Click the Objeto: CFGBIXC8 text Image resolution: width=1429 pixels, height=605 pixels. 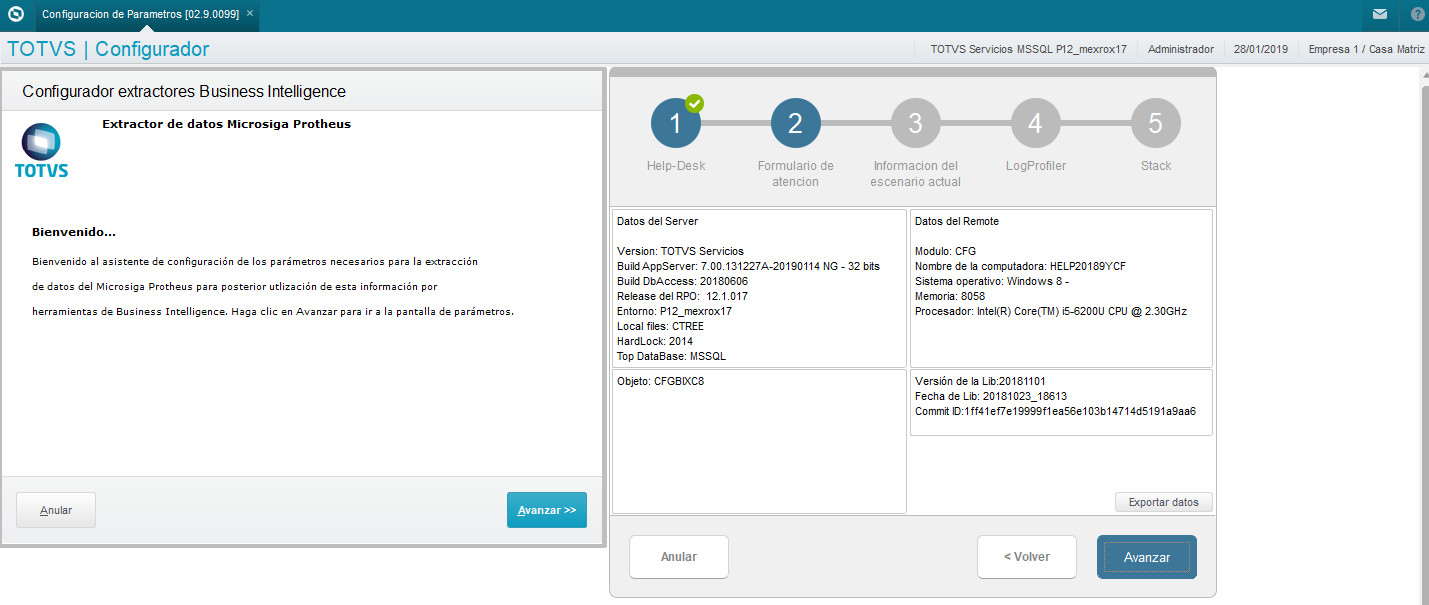click(x=661, y=382)
